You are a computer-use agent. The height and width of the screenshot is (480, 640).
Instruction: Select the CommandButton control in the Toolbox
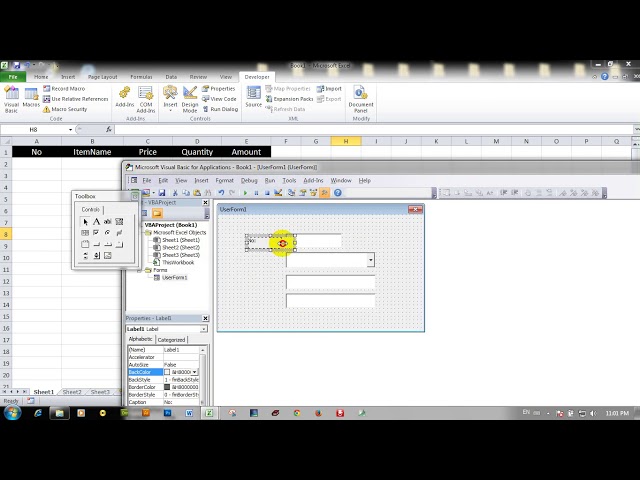tap(96, 244)
